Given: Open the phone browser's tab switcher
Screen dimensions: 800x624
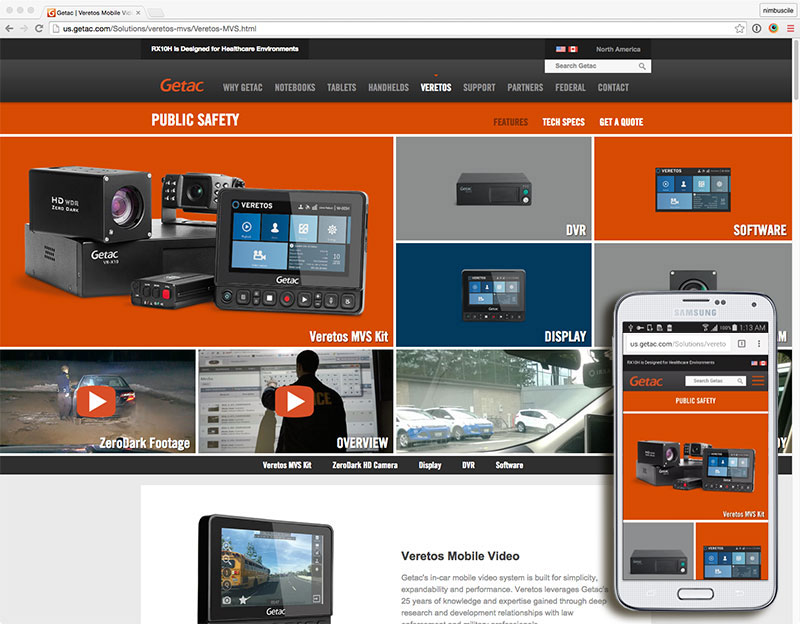Looking at the screenshot, I should click(740, 343).
